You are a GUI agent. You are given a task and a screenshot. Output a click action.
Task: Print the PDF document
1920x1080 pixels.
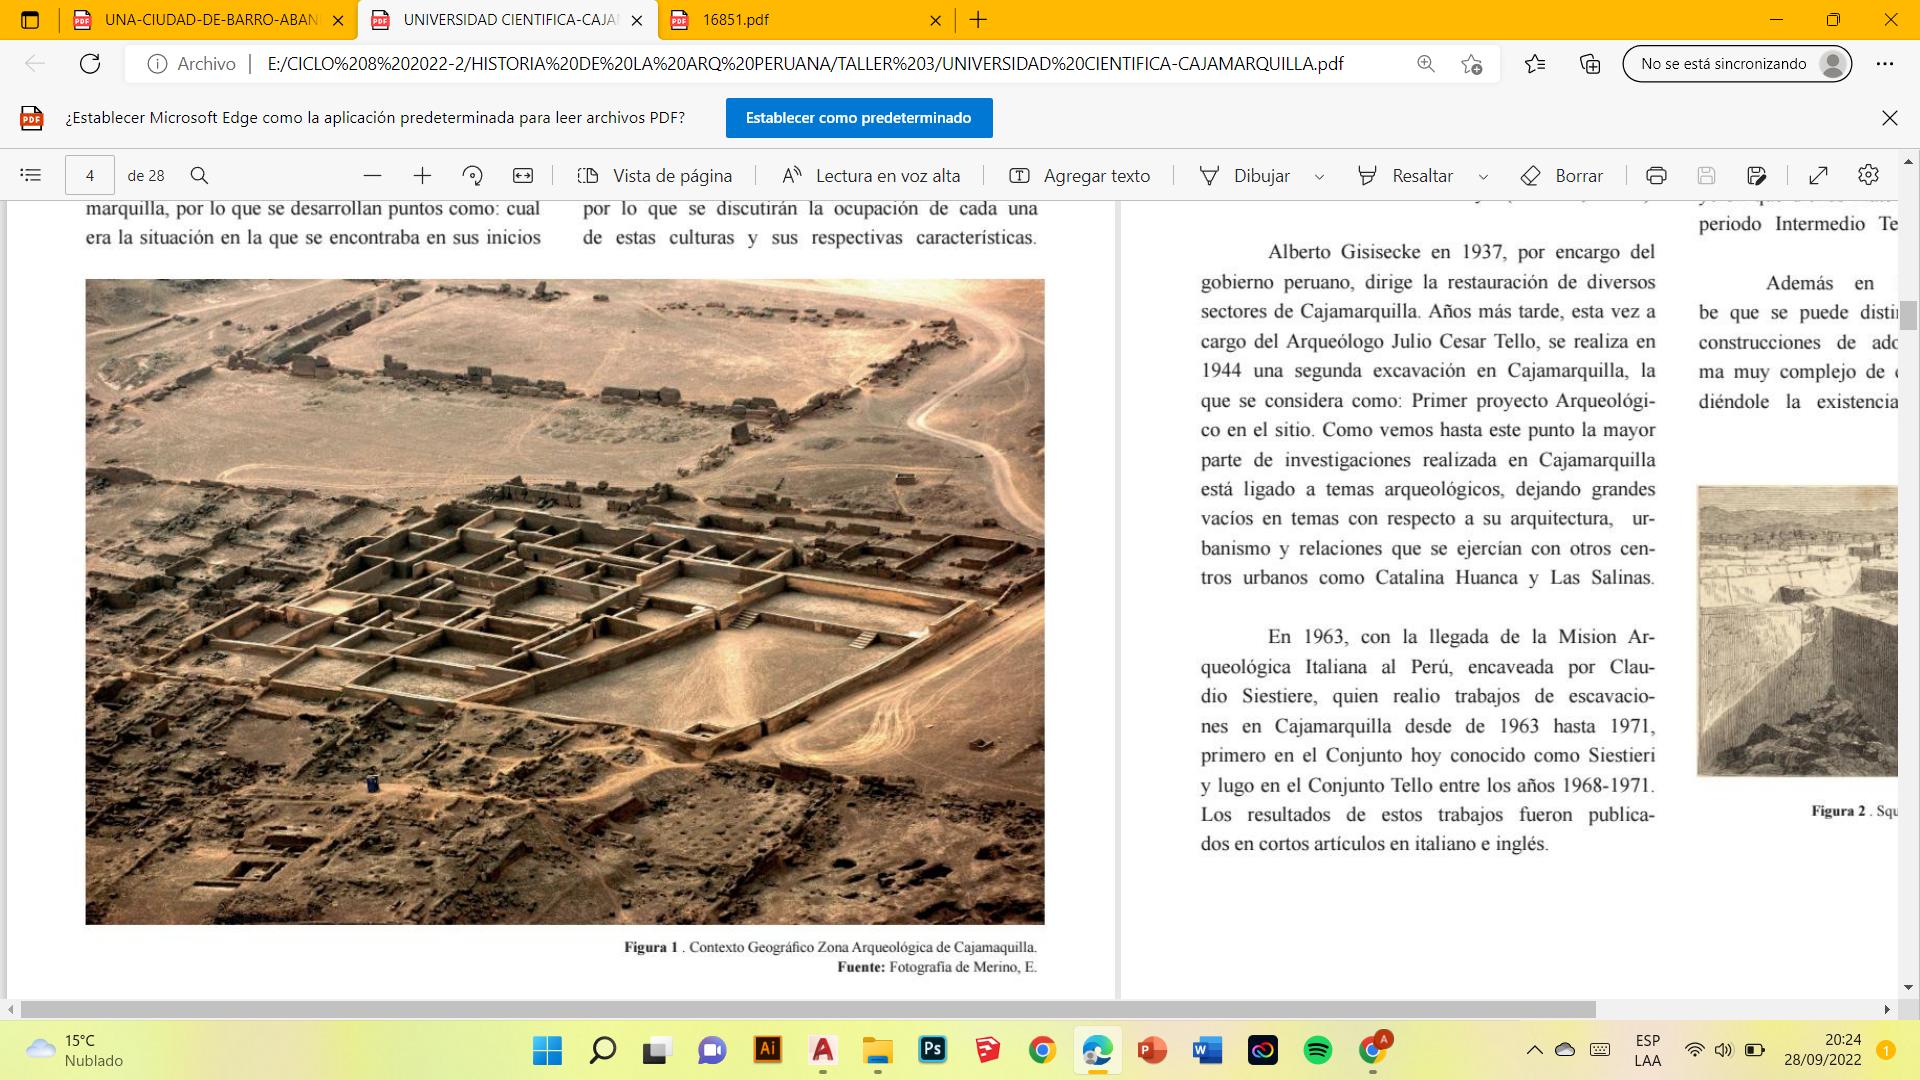pyautogui.click(x=1656, y=175)
